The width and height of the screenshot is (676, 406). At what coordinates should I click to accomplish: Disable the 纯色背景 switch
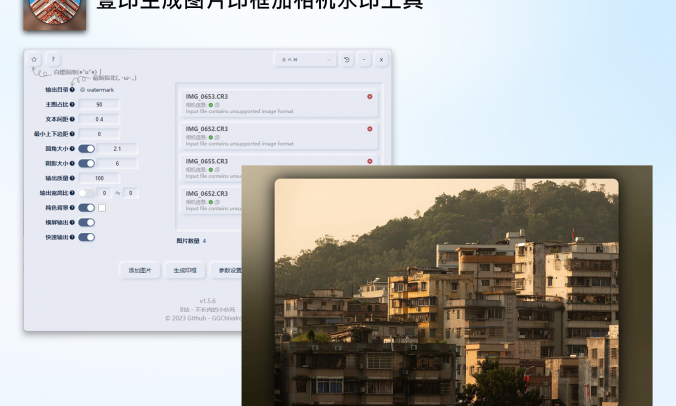click(87, 208)
